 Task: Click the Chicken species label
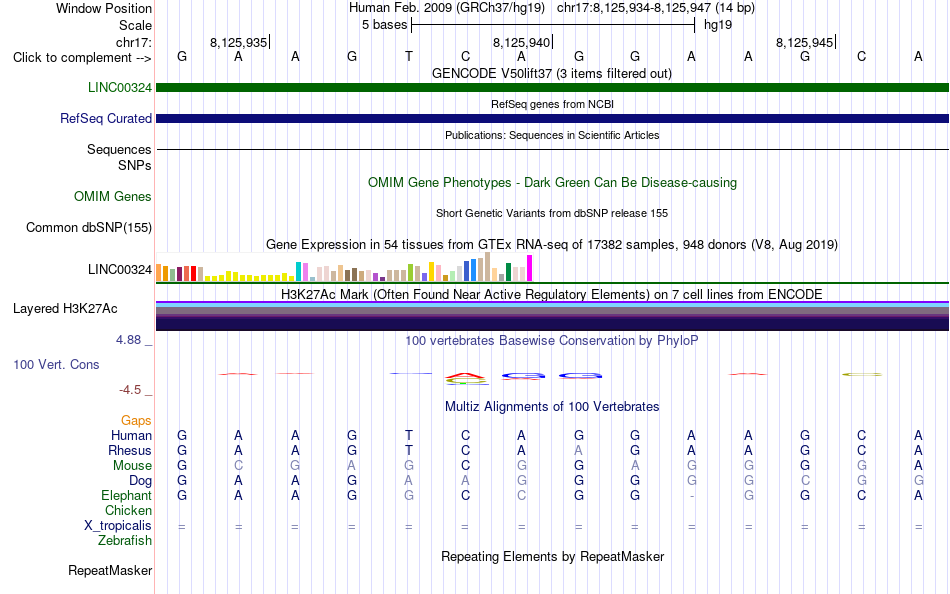pyautogui.click(x=128, y=511)
